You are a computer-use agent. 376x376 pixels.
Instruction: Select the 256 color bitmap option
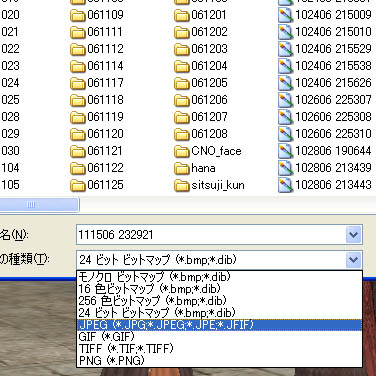(x=219, y=301)
